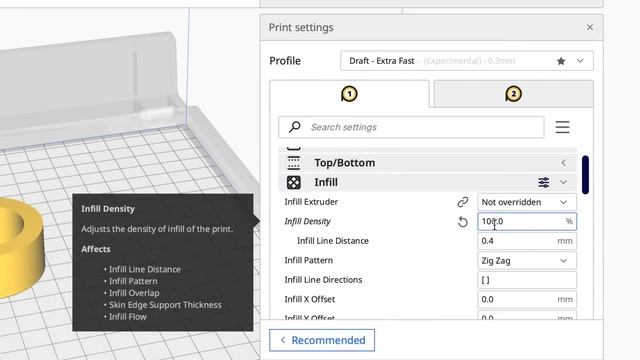640x360 pixels.
Task: Click the Top/Bottom category icon
Action: click(x=293, y=163)
